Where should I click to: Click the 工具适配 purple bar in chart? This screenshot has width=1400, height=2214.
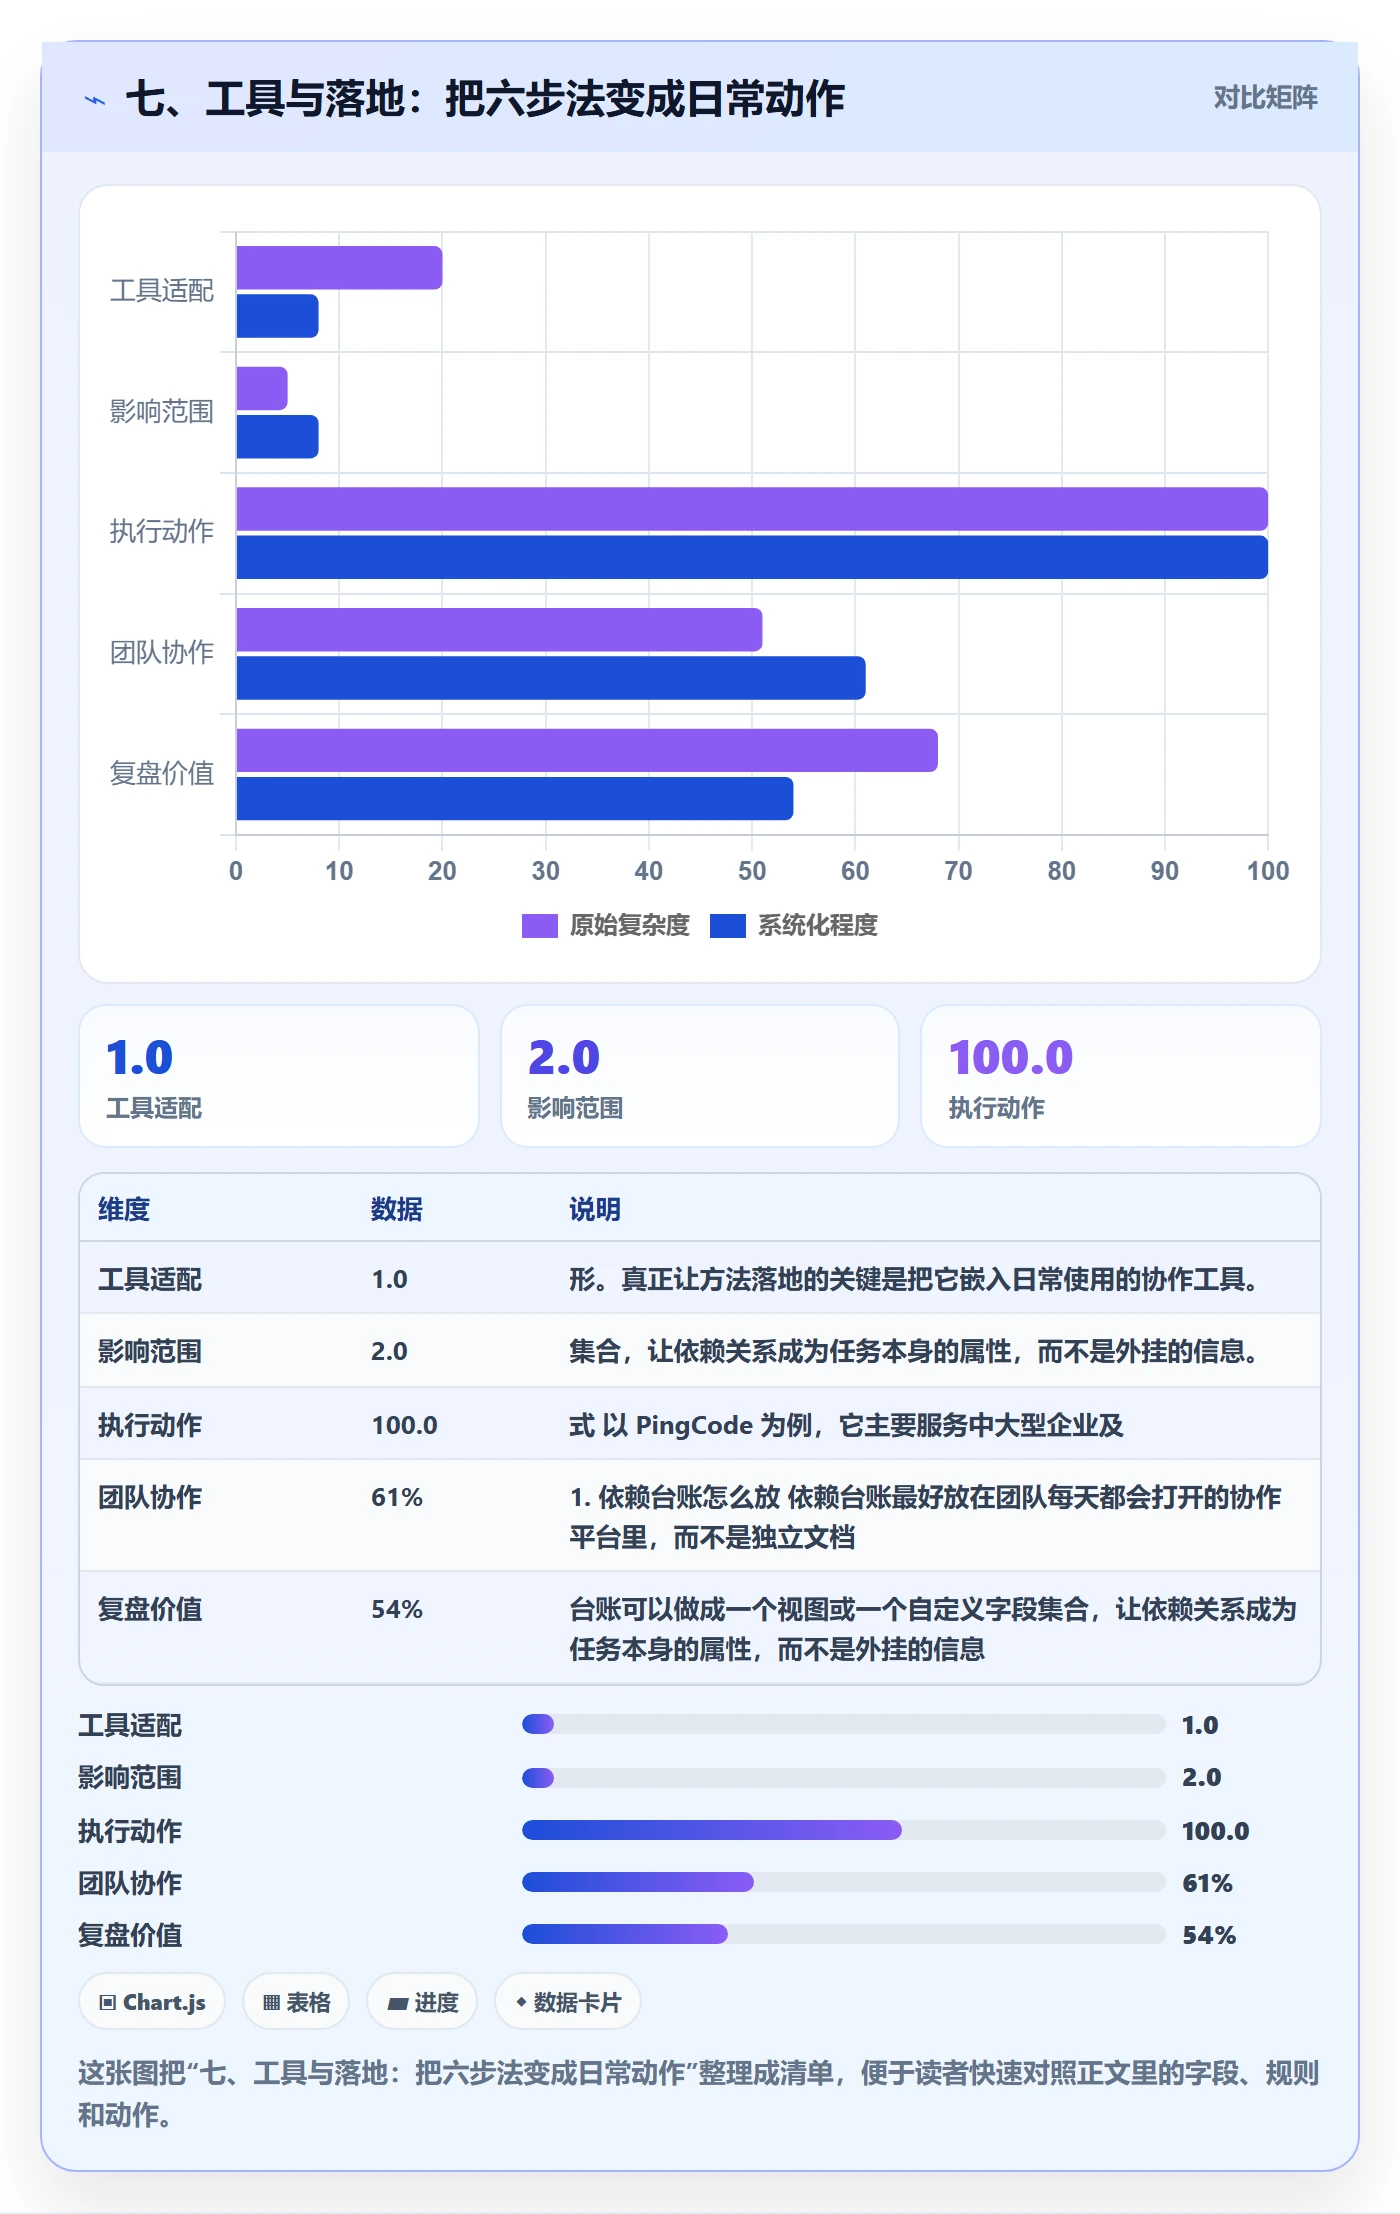(x=339, y=268)
